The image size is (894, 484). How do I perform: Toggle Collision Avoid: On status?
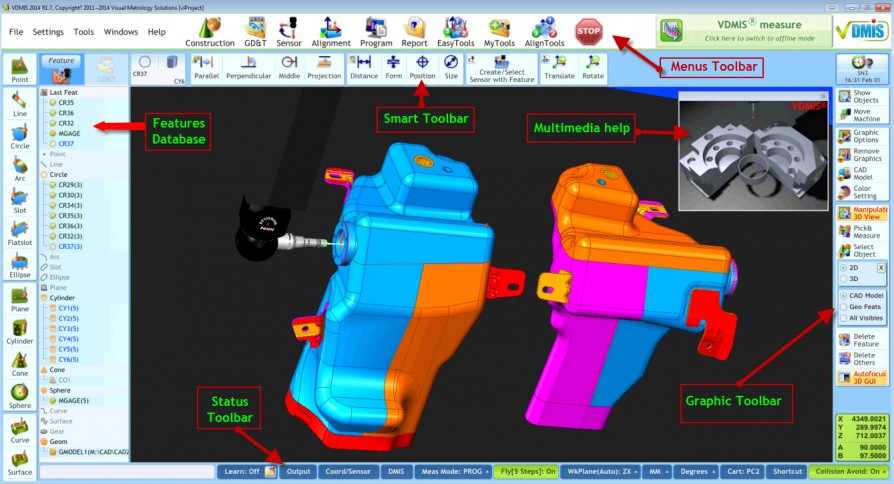pyautogui.click(x=850, y=471)
